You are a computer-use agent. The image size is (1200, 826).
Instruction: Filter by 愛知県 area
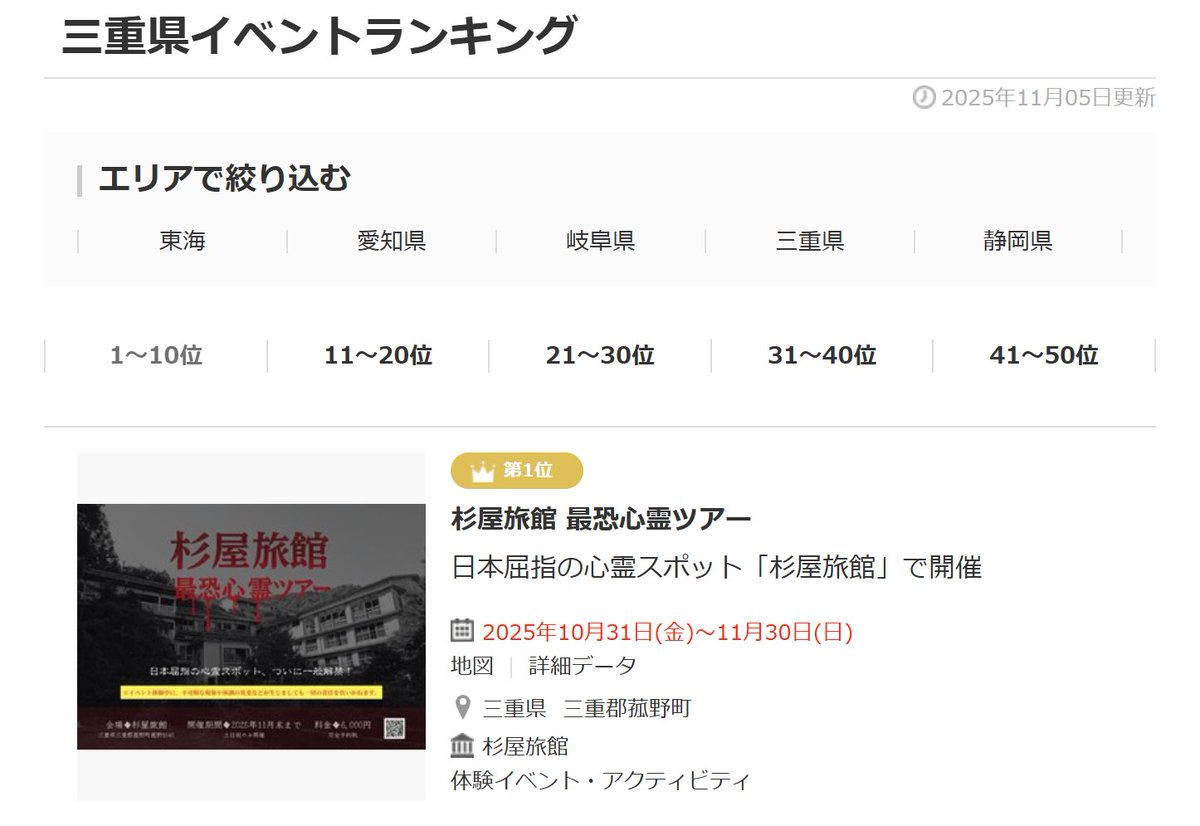point(391,241)
